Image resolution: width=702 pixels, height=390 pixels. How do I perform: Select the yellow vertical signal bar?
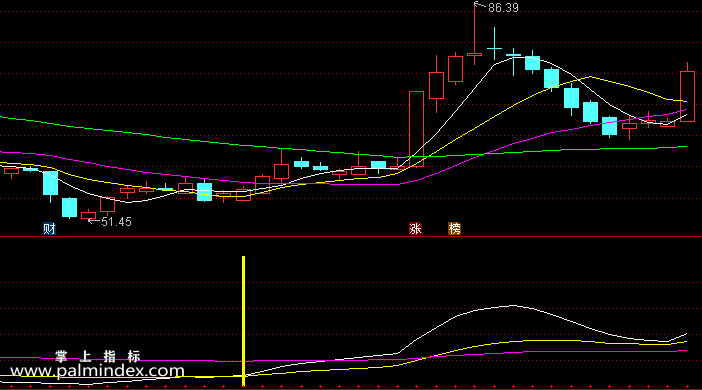pyautogui.click(x=244, y=321)
